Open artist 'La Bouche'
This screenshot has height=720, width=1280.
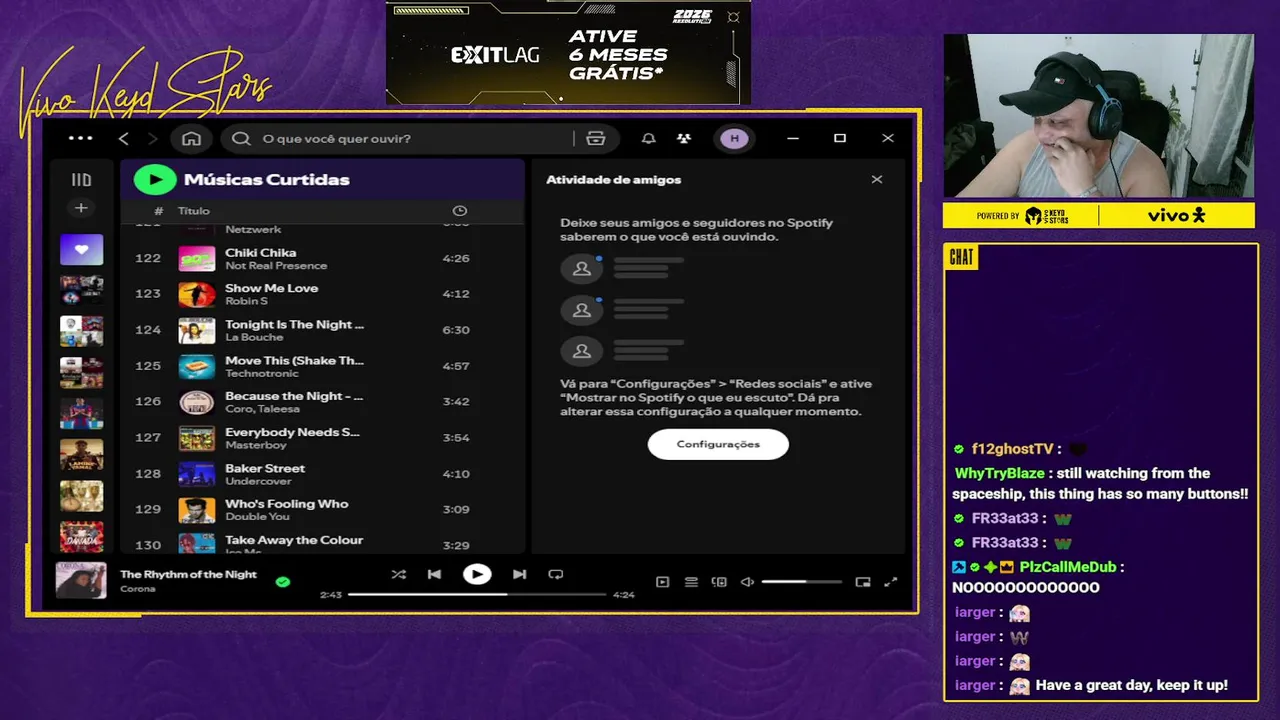point(254,337)
